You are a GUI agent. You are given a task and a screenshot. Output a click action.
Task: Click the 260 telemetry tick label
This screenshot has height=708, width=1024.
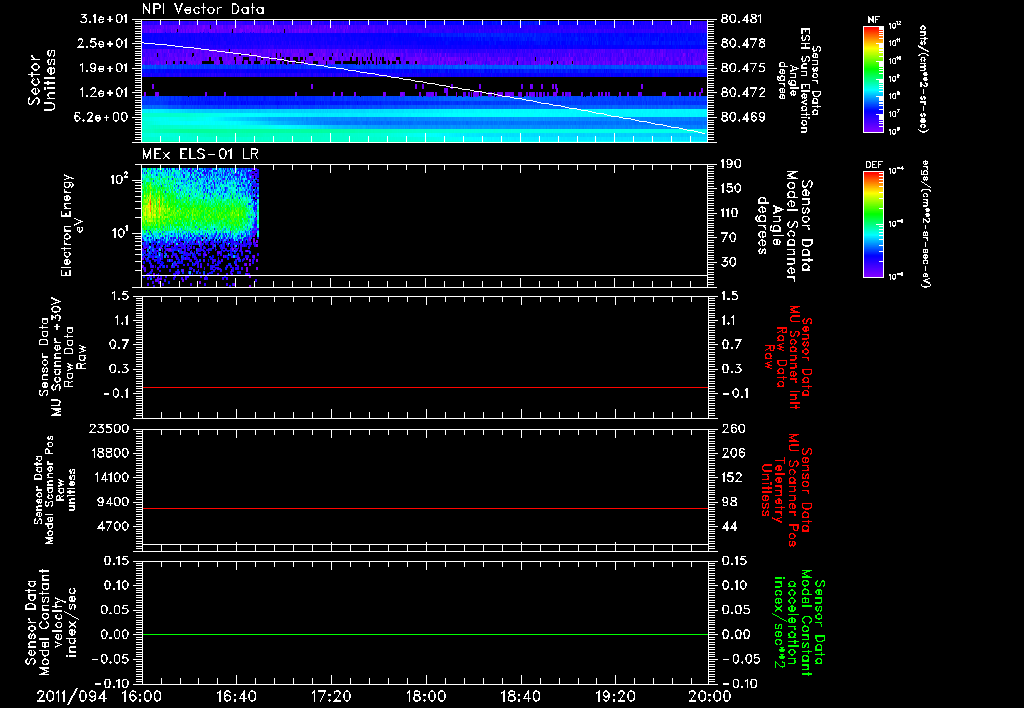pos(732,428)
